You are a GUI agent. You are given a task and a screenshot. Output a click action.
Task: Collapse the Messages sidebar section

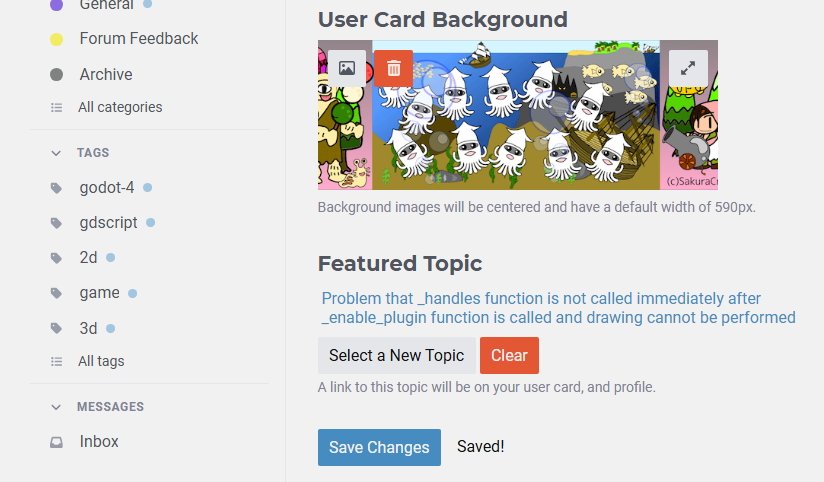click(56, 407)
